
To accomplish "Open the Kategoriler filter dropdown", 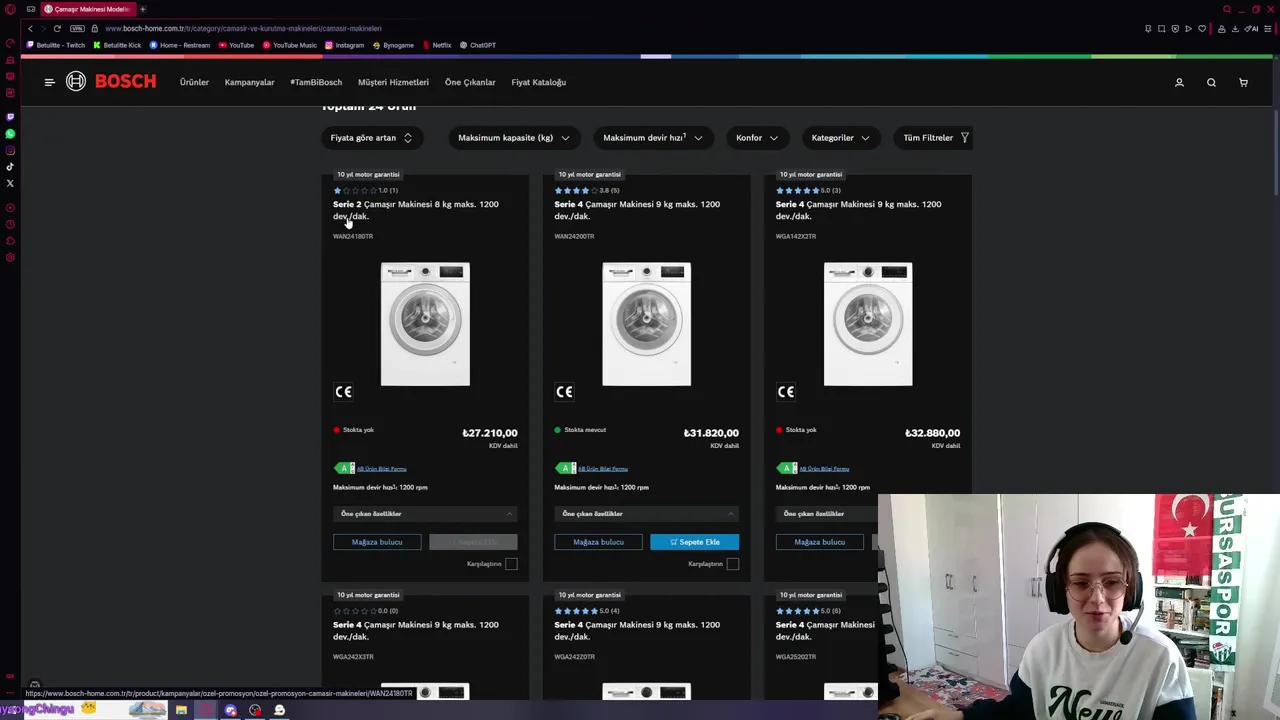I will [x=841, y=138].
